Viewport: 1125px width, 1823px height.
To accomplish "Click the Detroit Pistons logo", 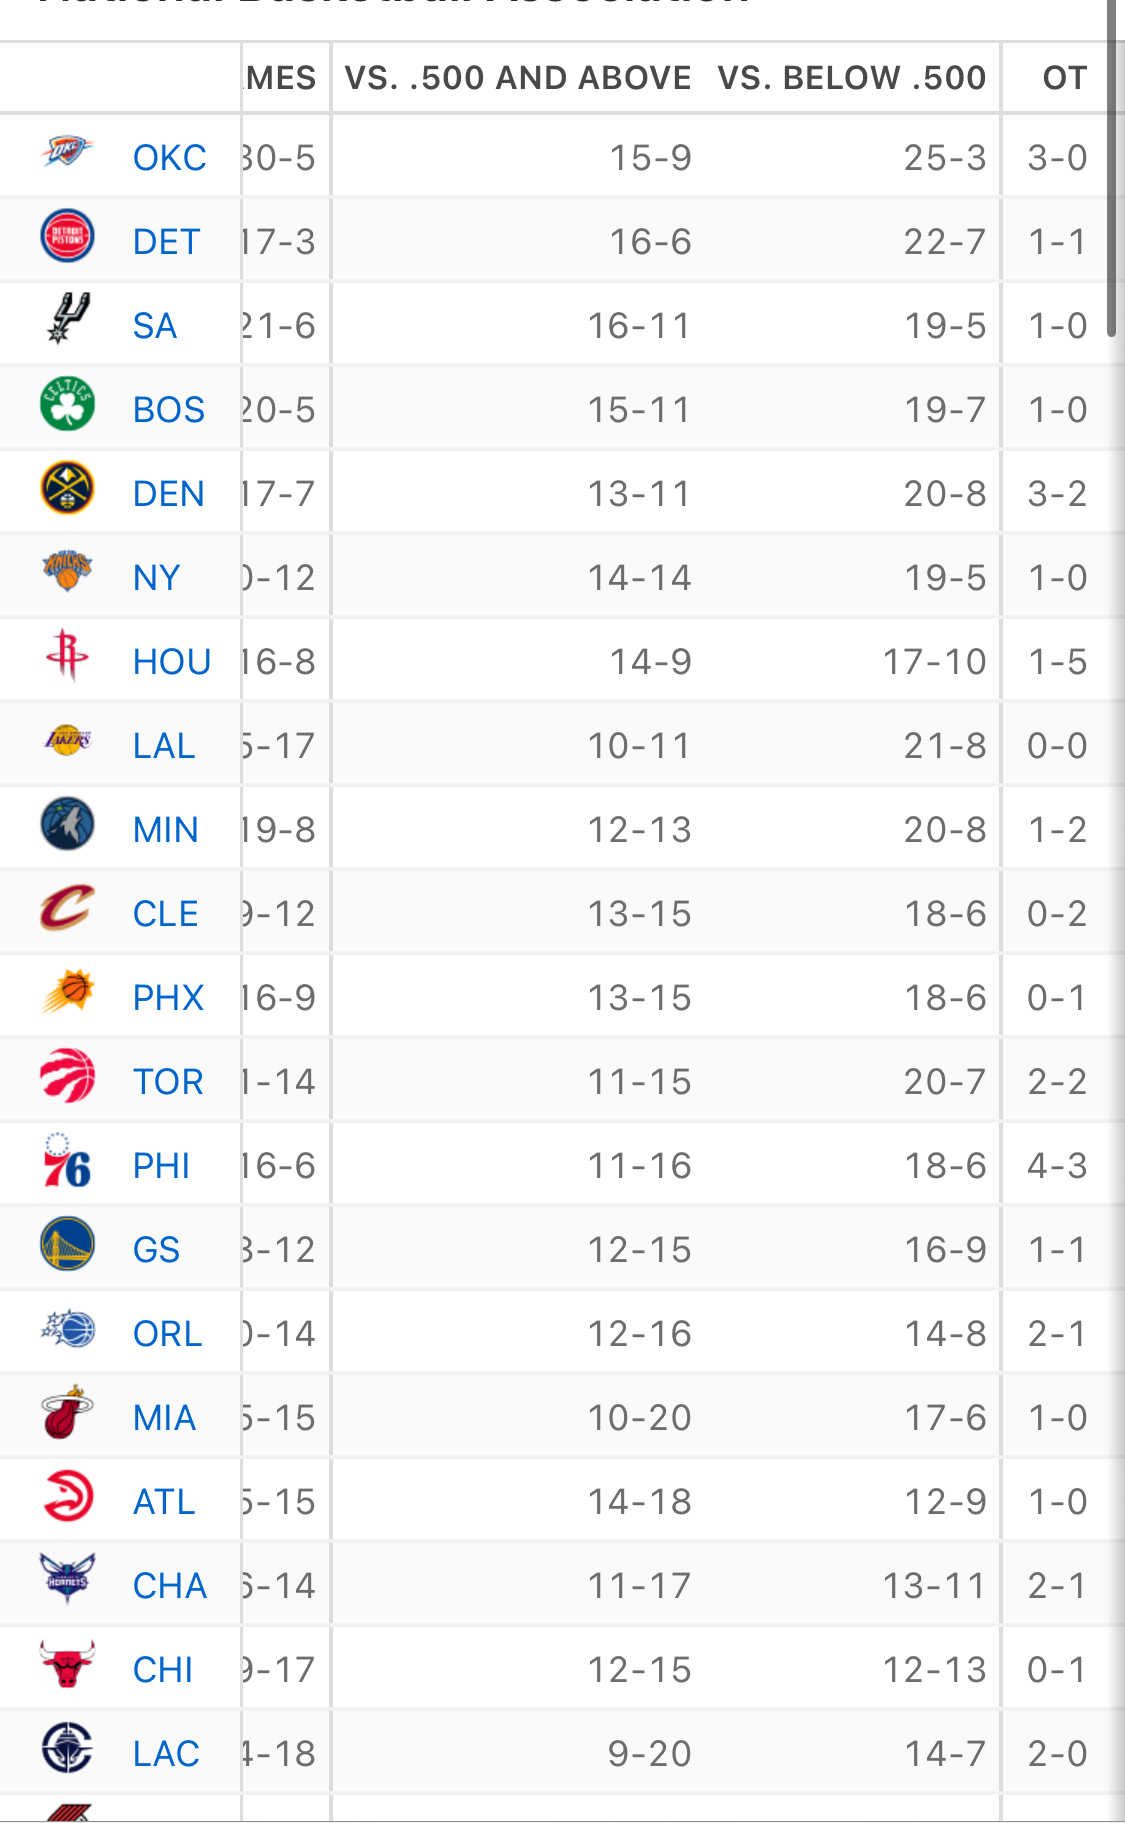I will coord(67,237).
